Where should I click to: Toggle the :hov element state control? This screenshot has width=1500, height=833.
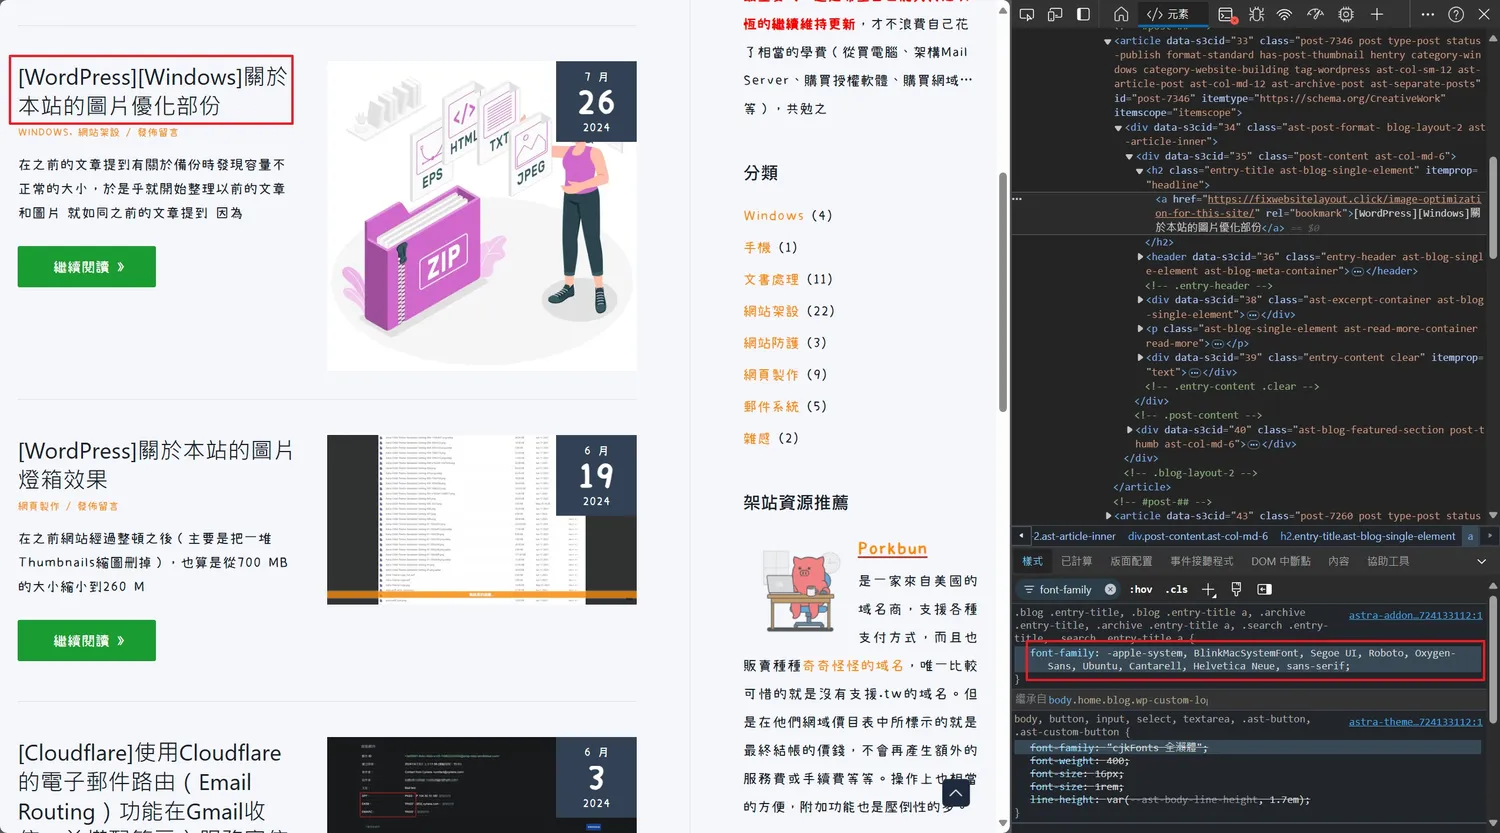click(1141, 589)
